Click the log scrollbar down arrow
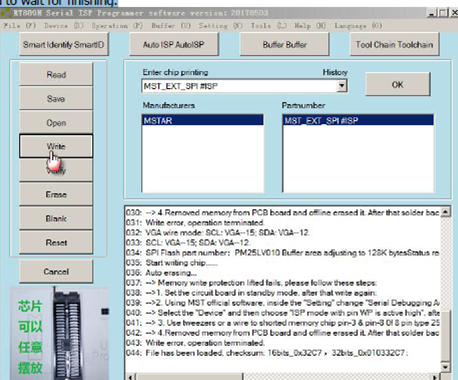458x380 pixels. click(445, 367)
